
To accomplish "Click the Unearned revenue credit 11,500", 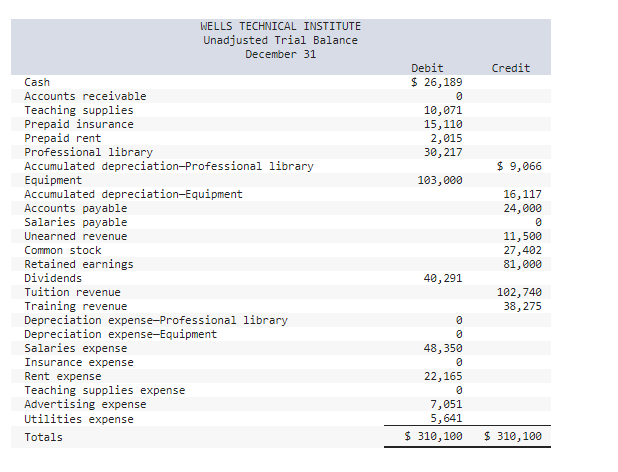I will click(523, 236).
